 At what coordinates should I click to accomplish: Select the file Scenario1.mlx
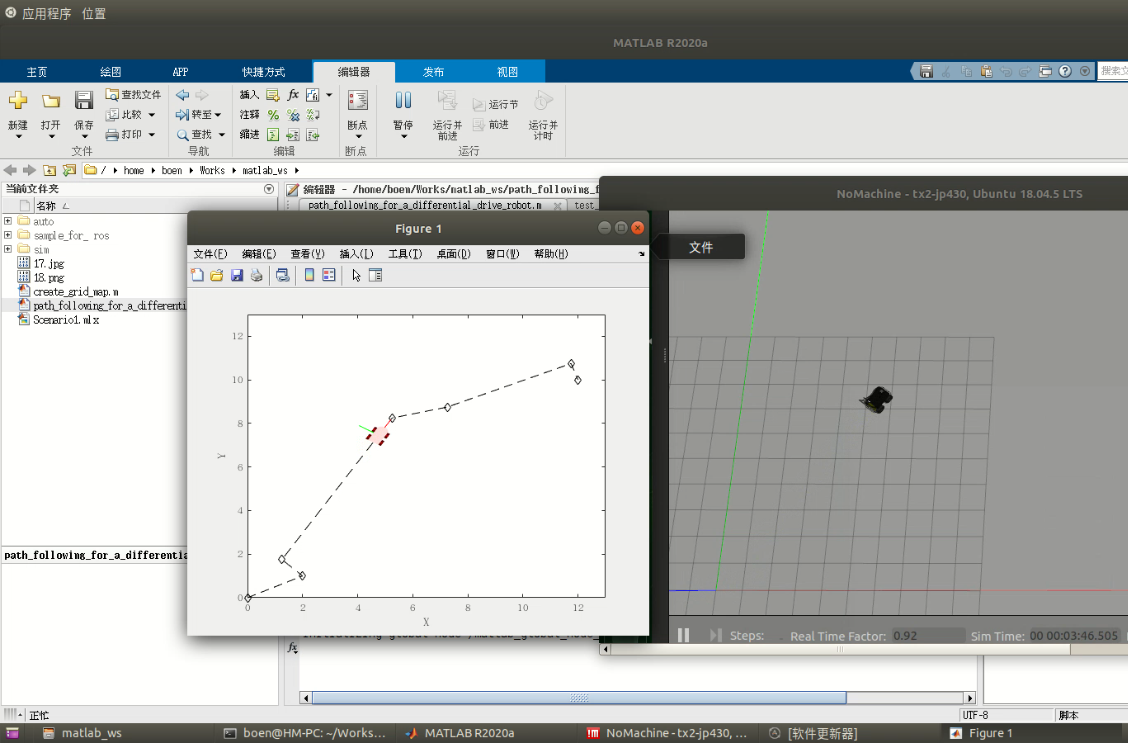(x=66, y=319)
